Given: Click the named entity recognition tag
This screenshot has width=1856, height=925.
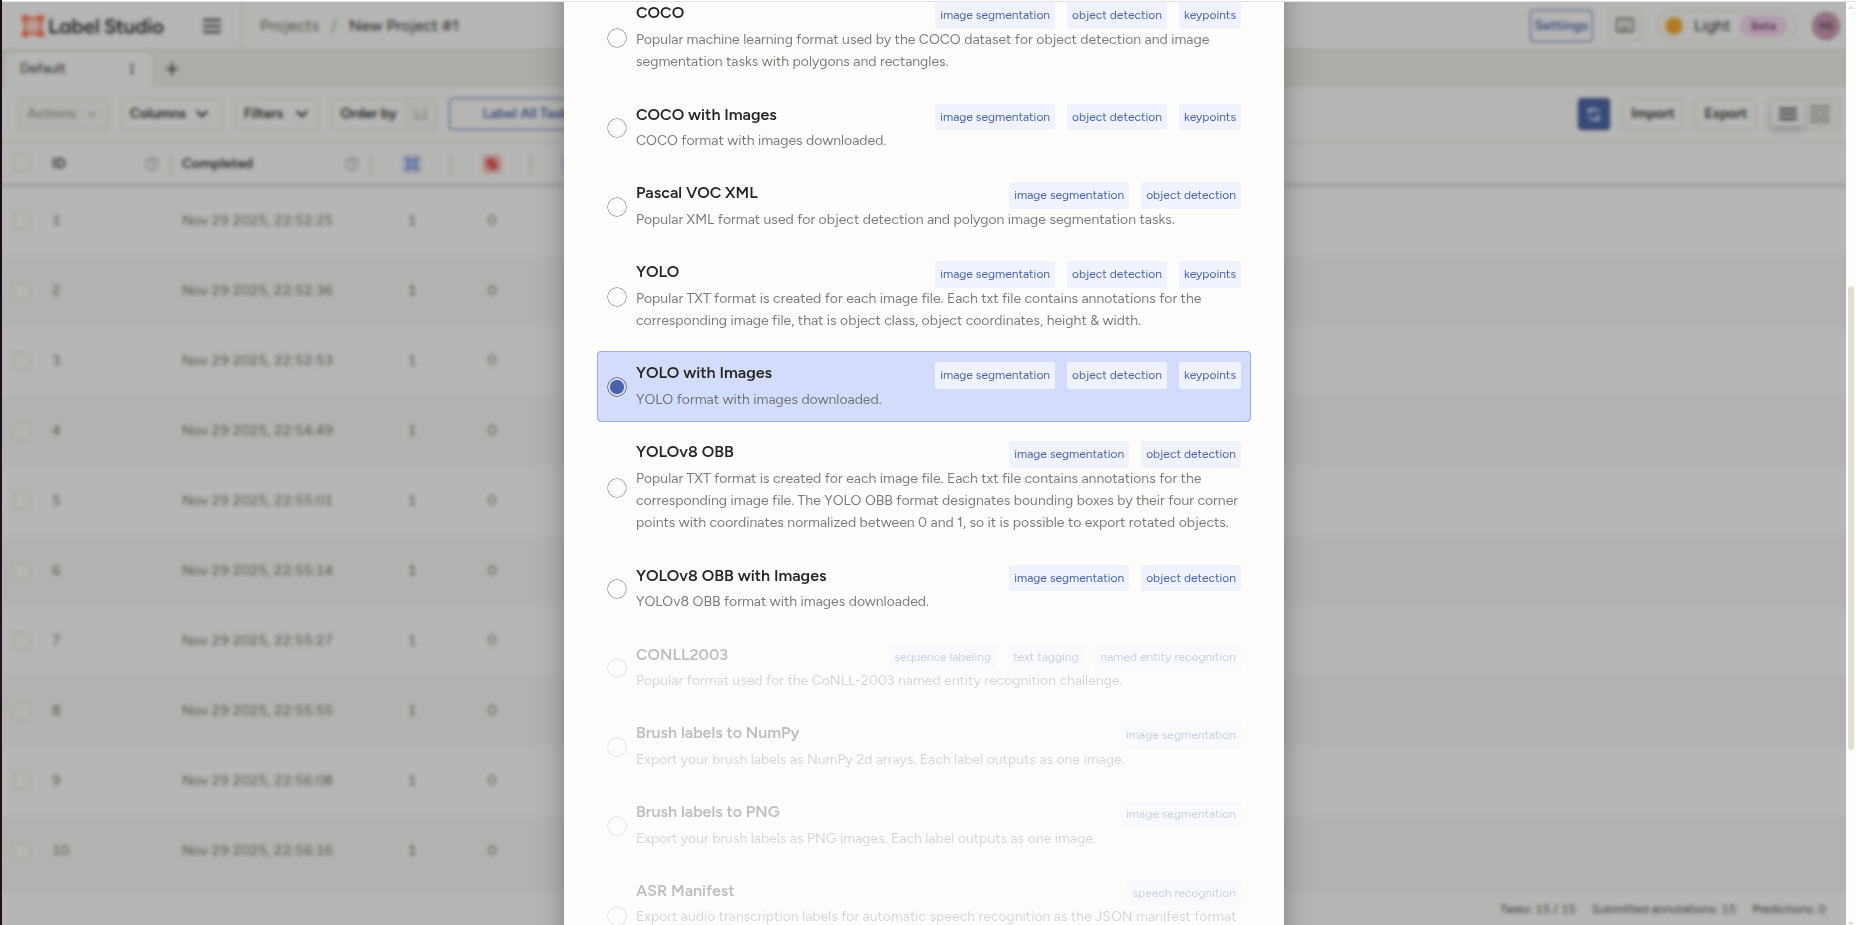Looking at the screenshot, I should point(1168,657).
